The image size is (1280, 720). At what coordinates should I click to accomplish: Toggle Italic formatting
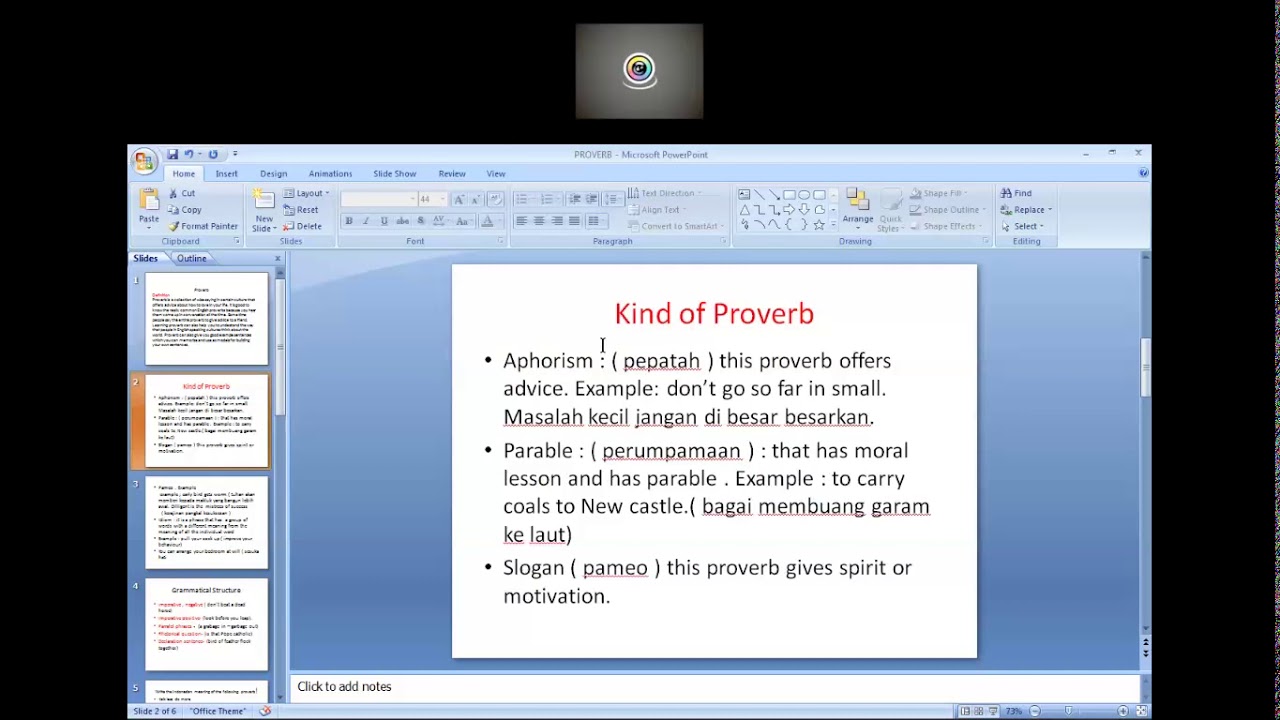tap(366, 221)
